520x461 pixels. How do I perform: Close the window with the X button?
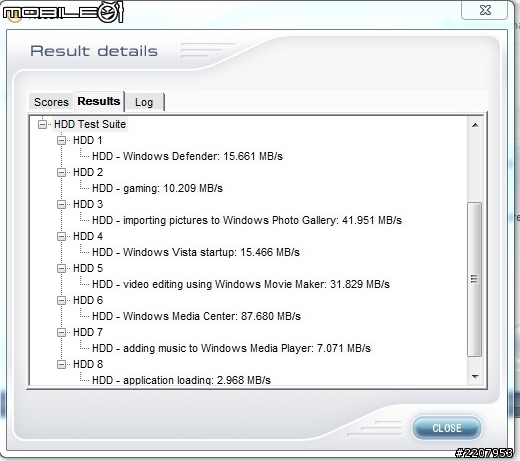tap(485, 10)
